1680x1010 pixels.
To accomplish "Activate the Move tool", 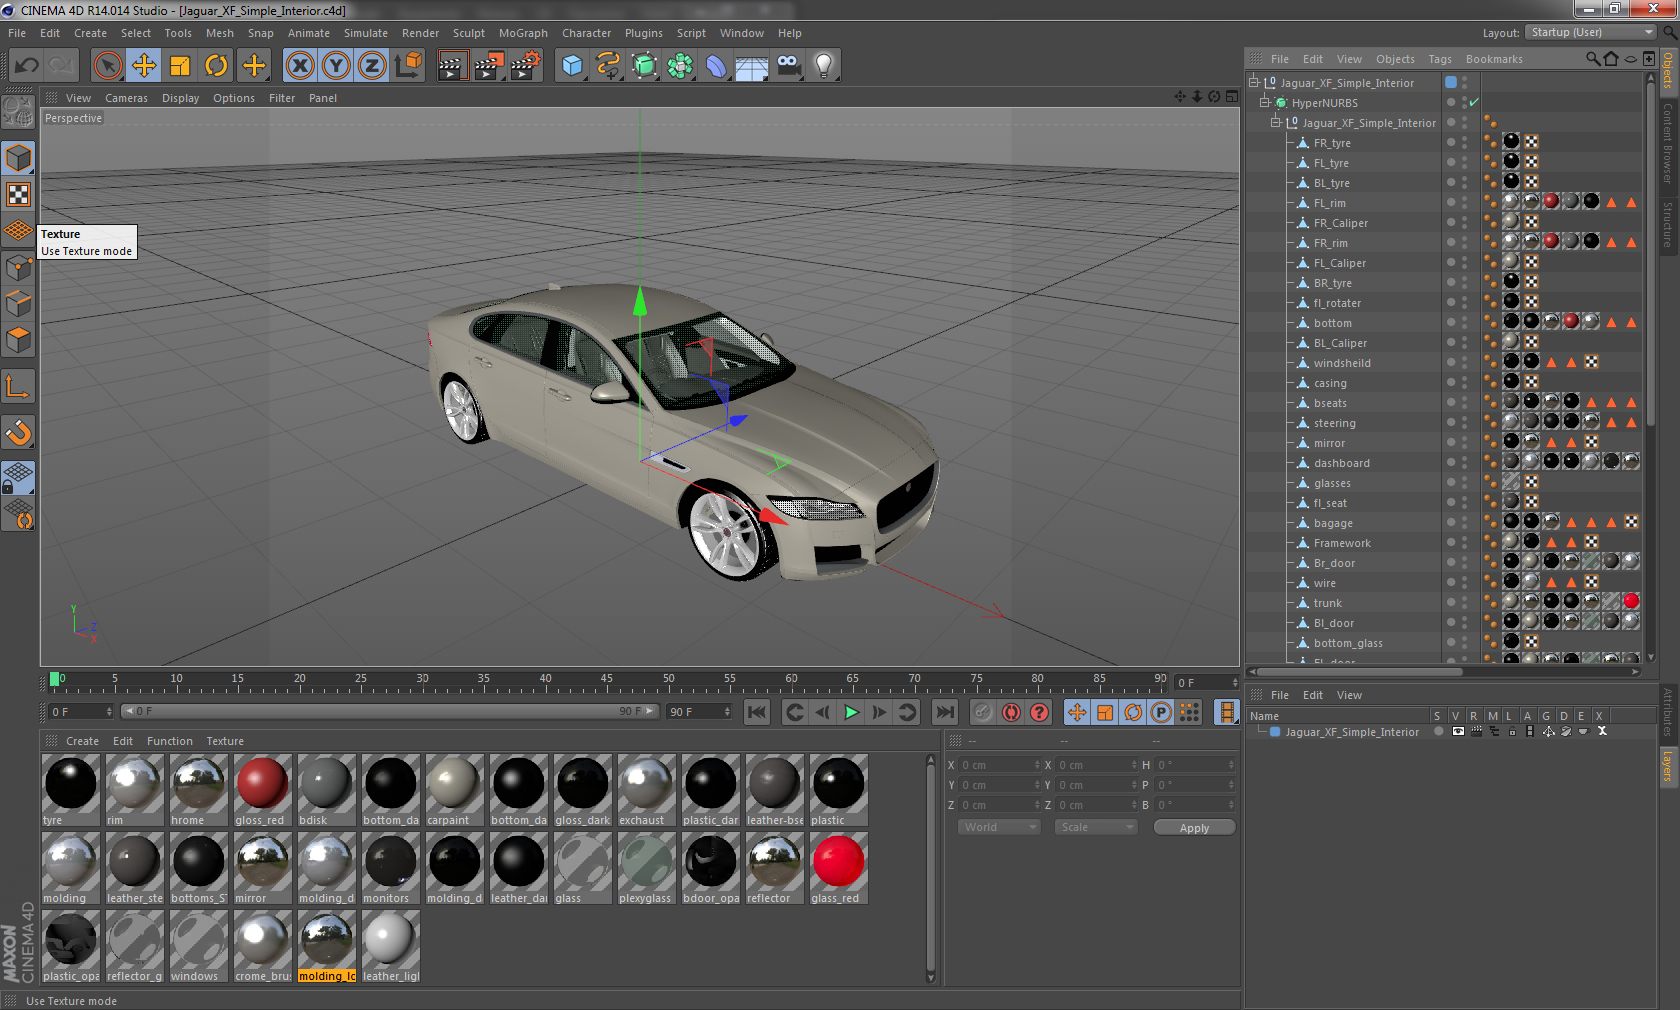I will point(144,66).
